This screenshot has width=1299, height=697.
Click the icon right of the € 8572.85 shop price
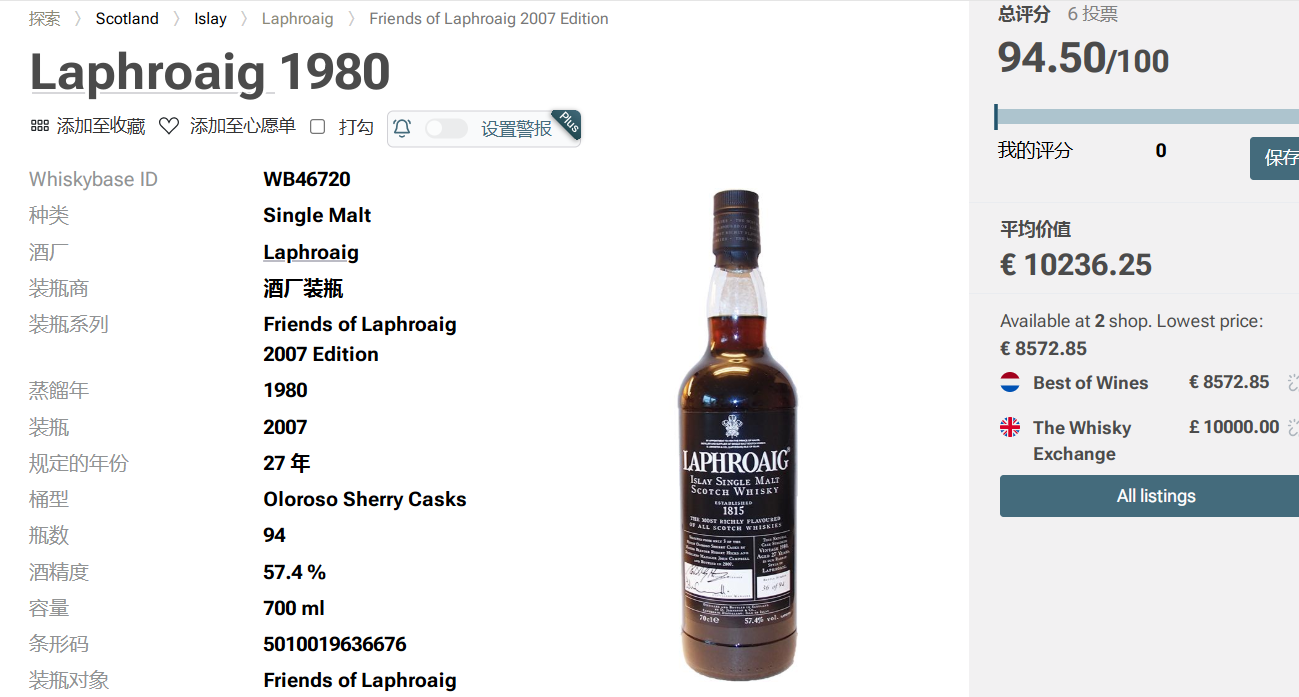coord(1292,382)
